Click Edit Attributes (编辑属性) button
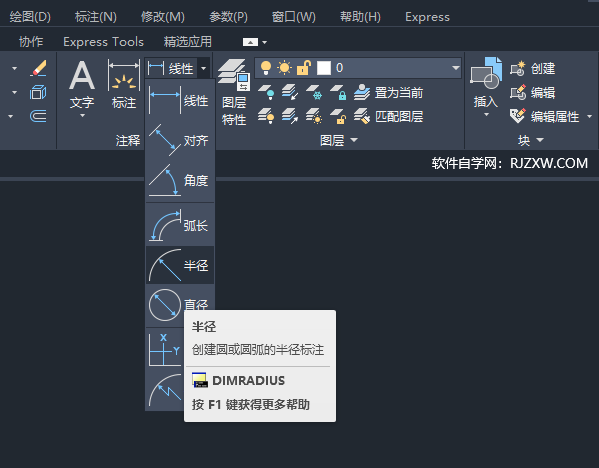The height and width of the screenshot is (468, 599). point(545,116)
